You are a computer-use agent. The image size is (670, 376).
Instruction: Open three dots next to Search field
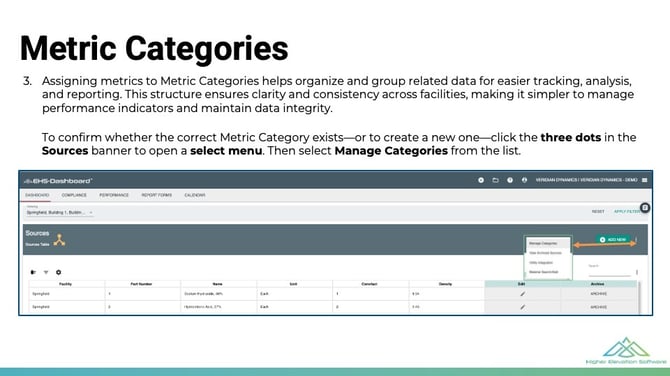pyautogui.click(x=637, y=272)
